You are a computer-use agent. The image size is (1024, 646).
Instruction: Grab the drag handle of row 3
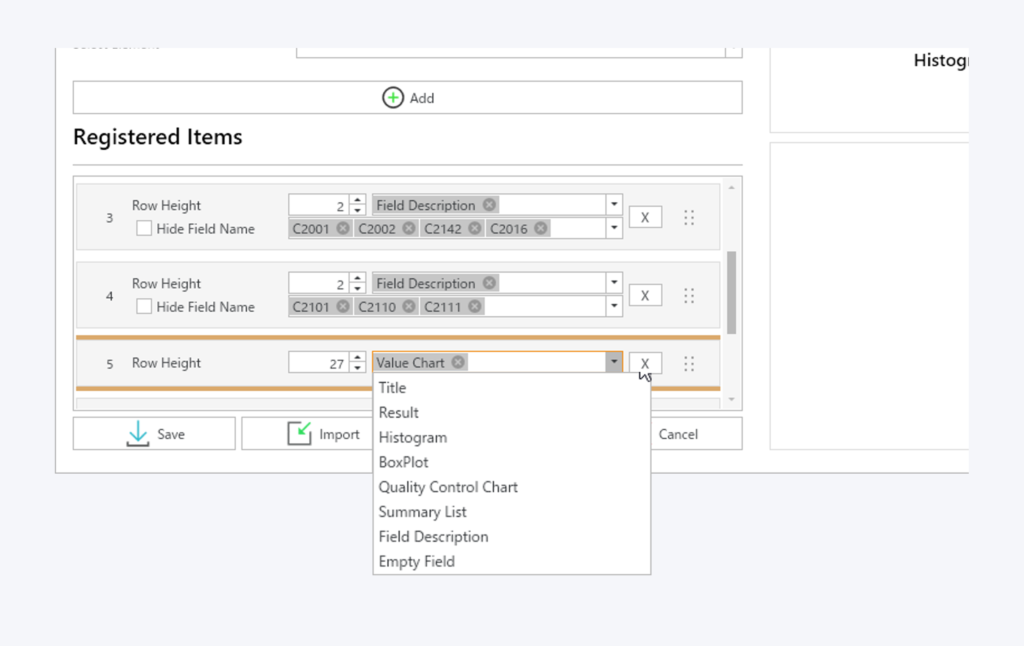click(x=689, y=217)
